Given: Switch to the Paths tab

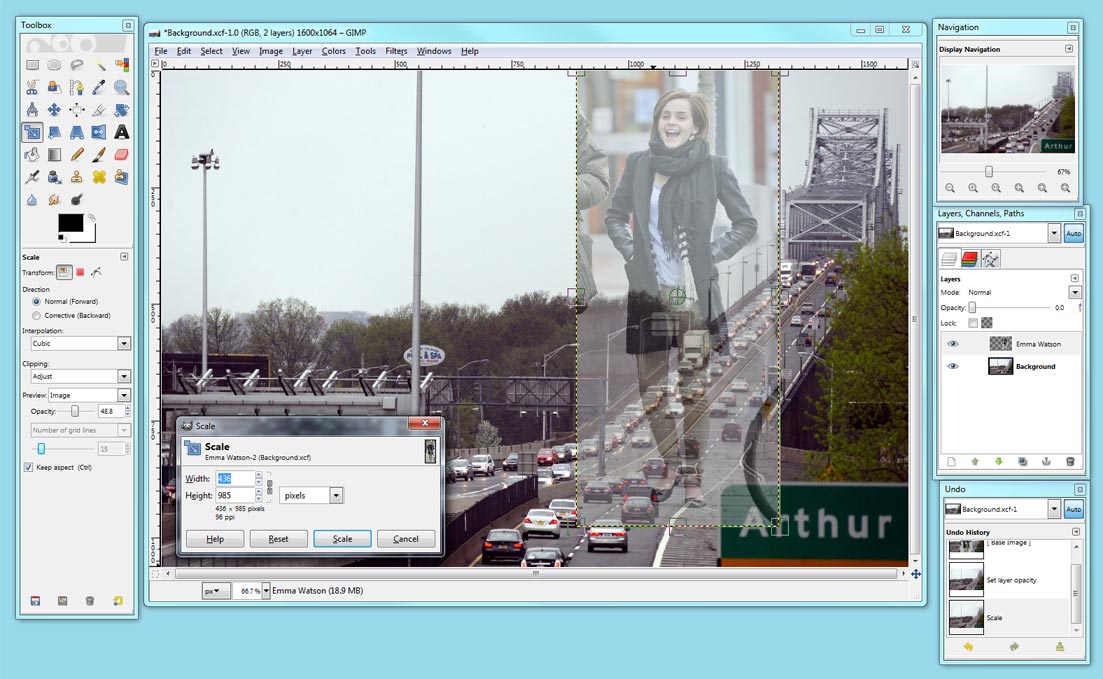Looking at the screenshot, I should 990,260.
